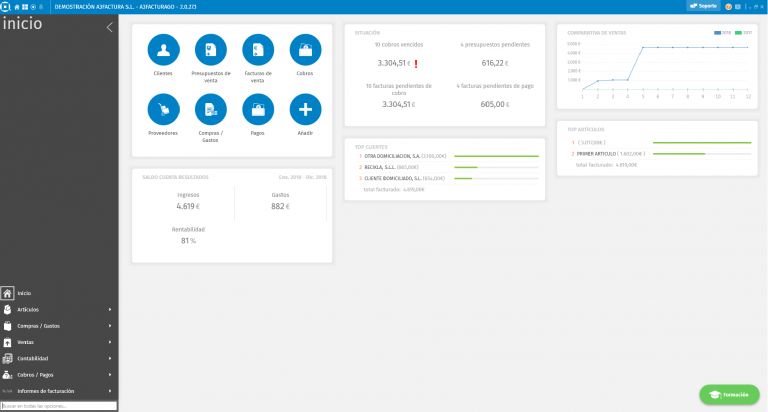The image size is (768, 412).
Task: Click the search all options field
Action: coord(59,406)
